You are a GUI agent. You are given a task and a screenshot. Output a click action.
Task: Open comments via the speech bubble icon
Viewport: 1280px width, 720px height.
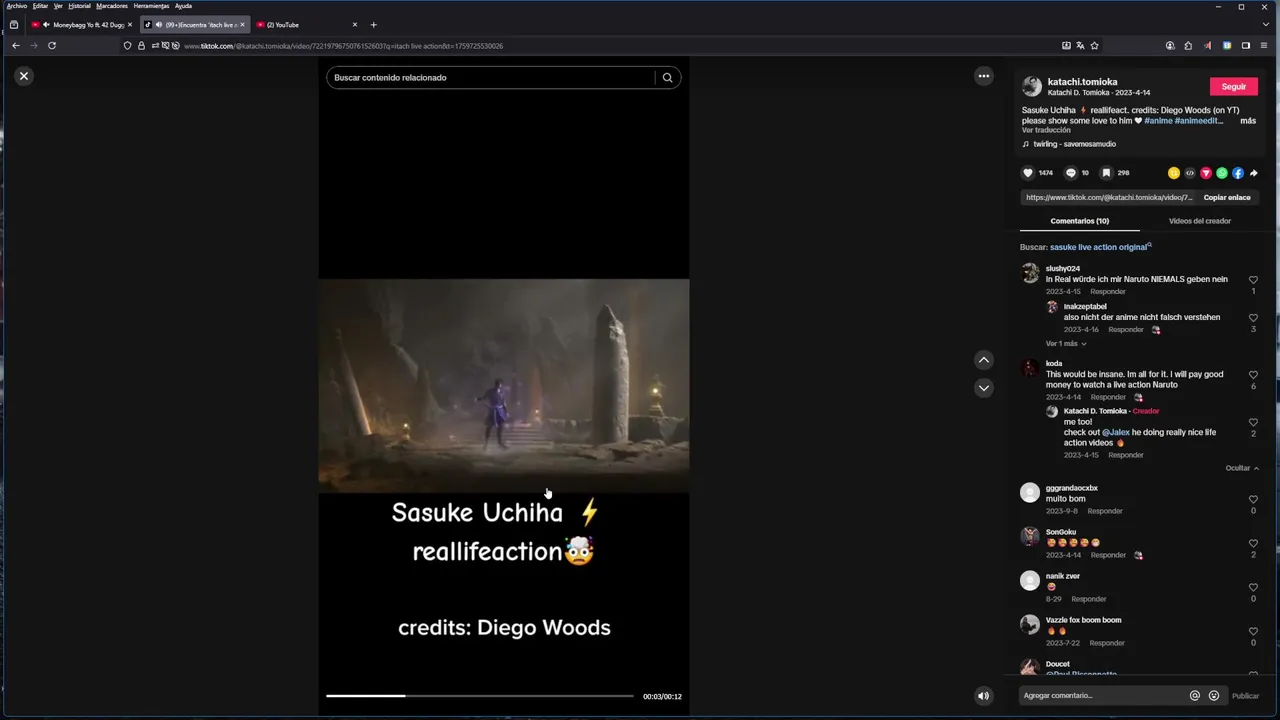click(1071, 173)
